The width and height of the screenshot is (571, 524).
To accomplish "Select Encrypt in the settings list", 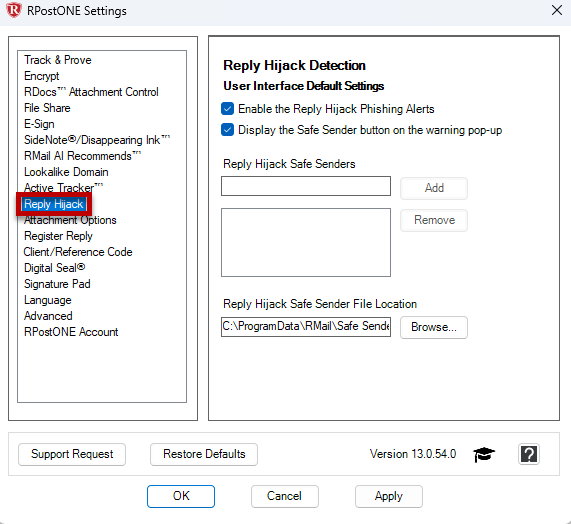I will coord(42,76).
